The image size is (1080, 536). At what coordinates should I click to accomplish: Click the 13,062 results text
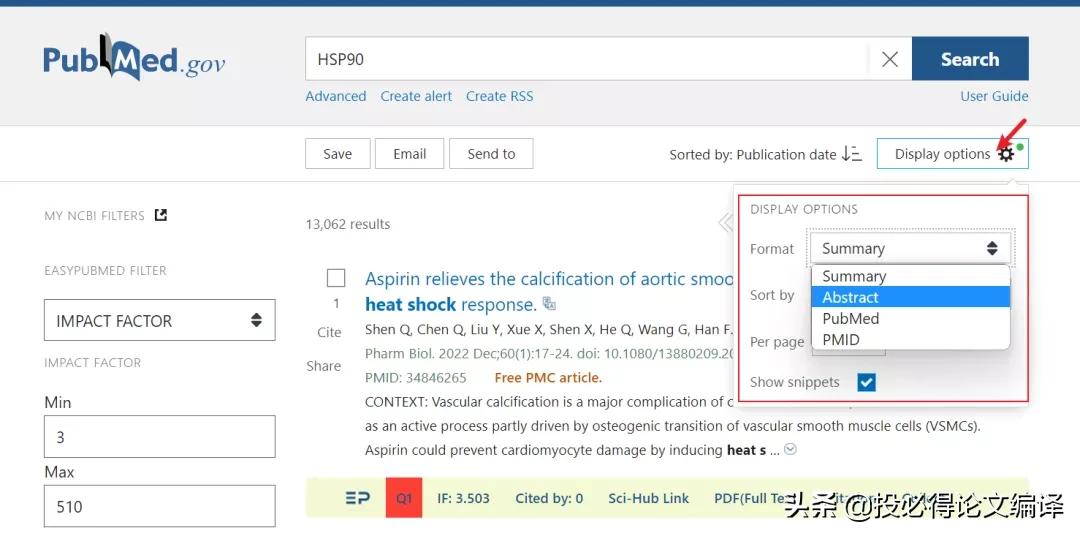(348, 224)
